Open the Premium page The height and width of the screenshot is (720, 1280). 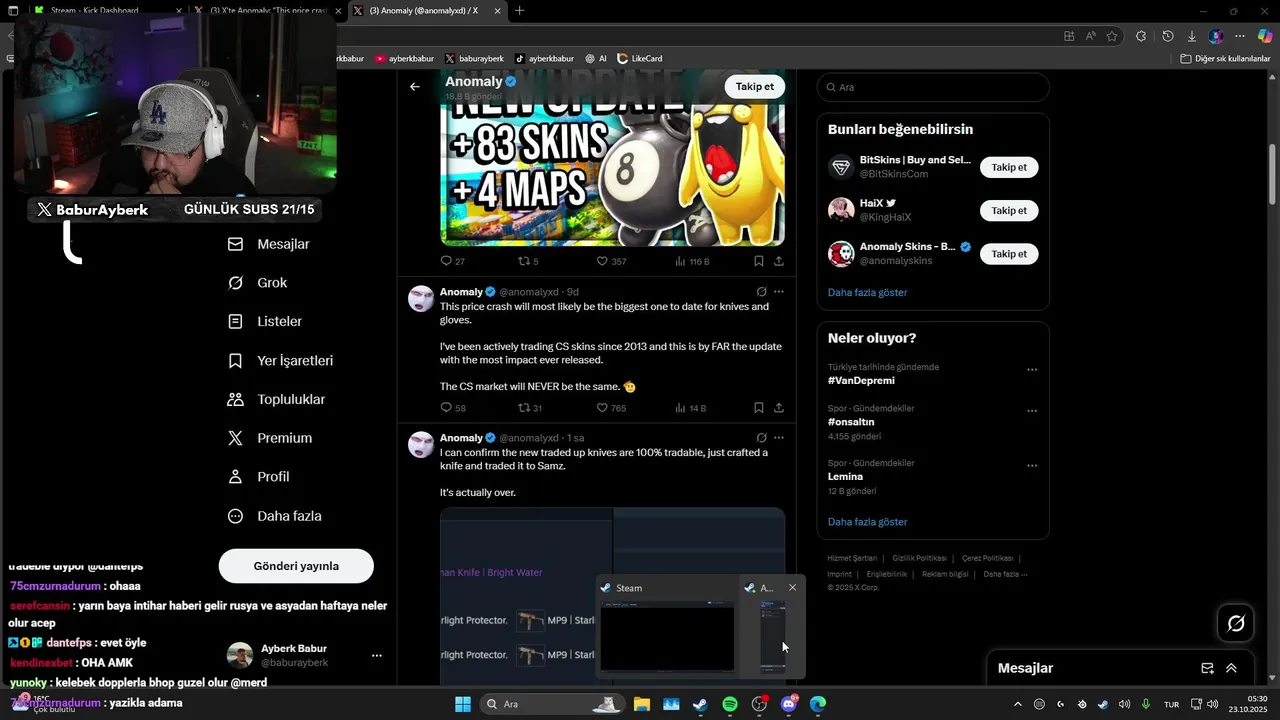click(x=270, y=438)
